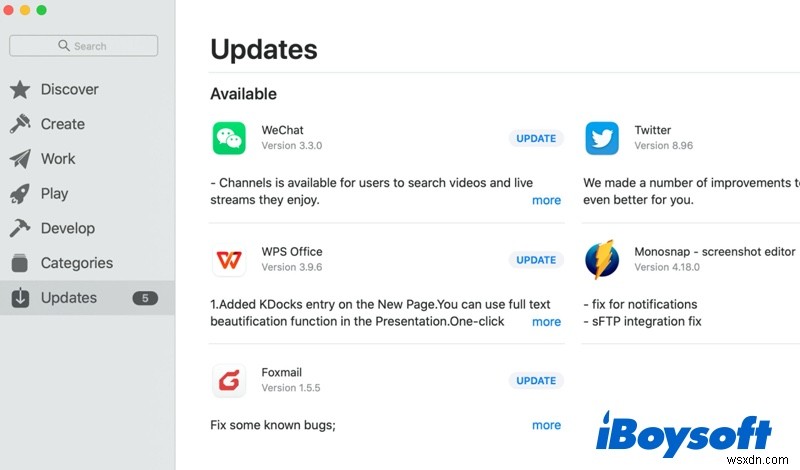Go to Discover via the star icon
800x470 pixels.
pos(20,89)
